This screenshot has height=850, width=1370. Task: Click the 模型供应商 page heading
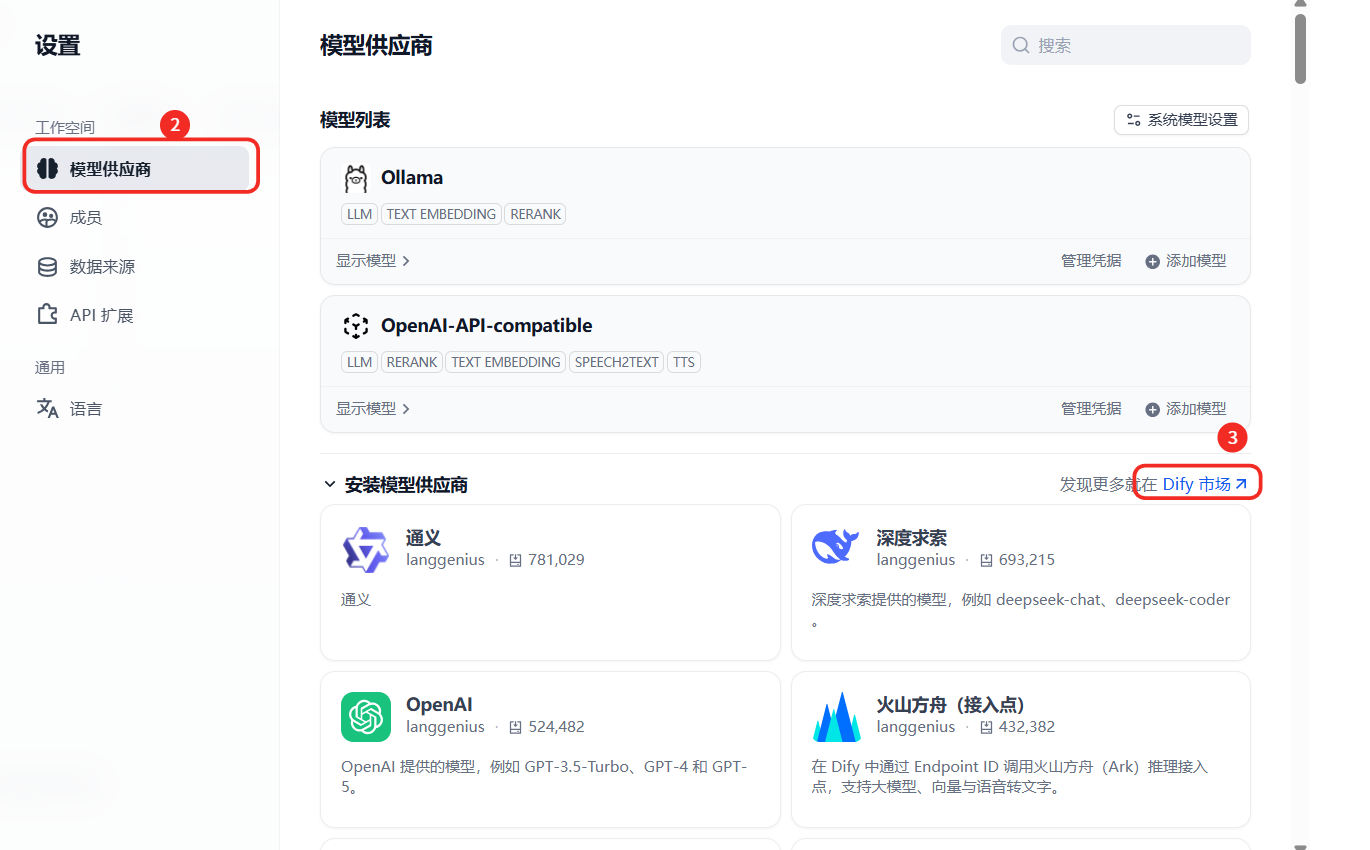pos(376,45)
